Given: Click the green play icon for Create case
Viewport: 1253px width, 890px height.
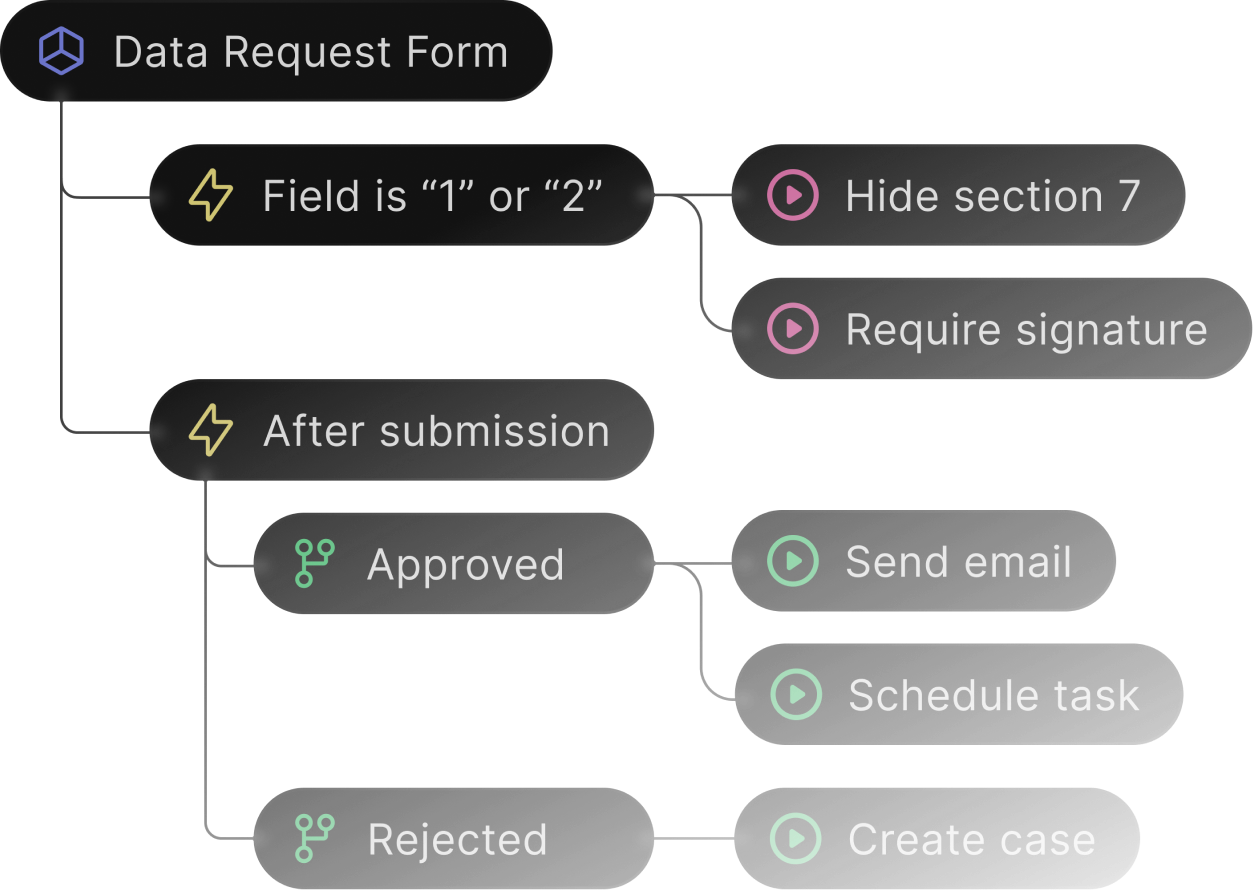Looking at the screenshot, I should pos(796,838).
